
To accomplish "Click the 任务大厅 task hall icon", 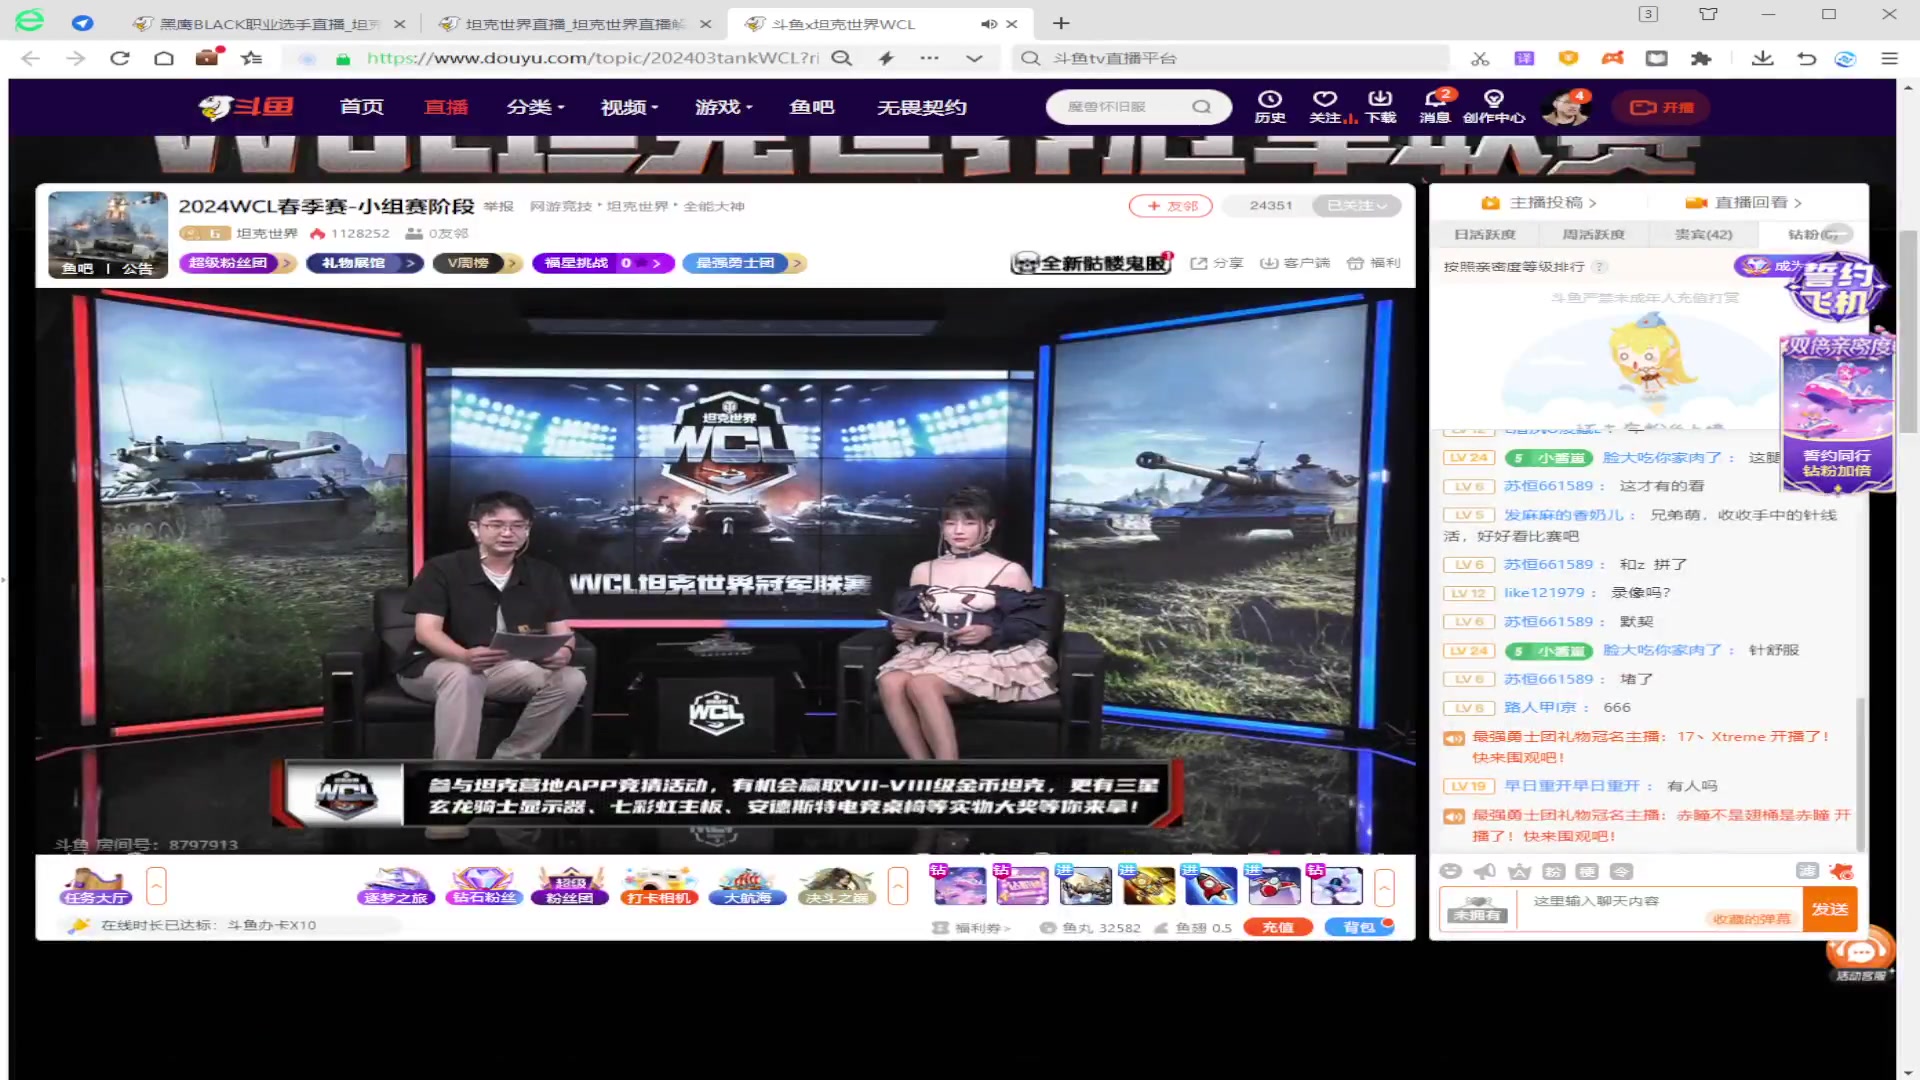I will [96, 886].
